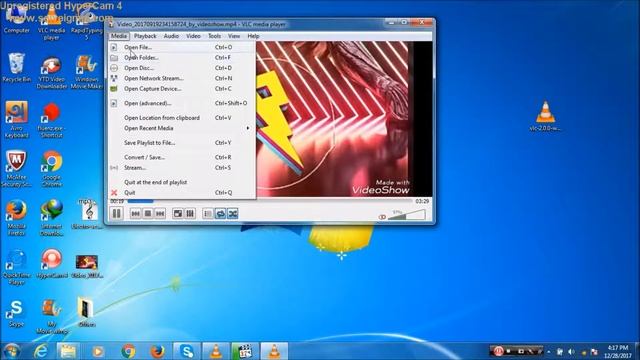The width and height of the screenshot is (640, 360).
Task: Toggle the playlist button
Action: pyautogui.click(x=208, y=213)
